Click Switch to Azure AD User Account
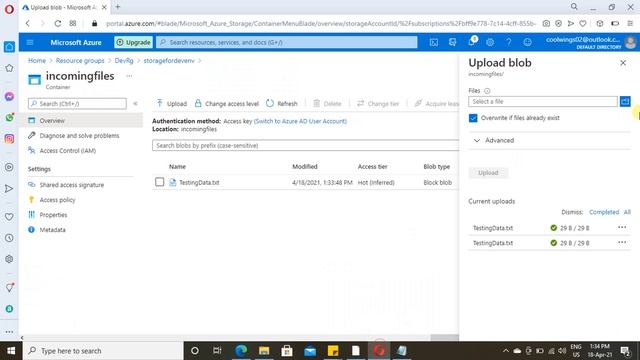Image resolution: width=640 pixels, height=360 pixels. click(x=300, y=121)
